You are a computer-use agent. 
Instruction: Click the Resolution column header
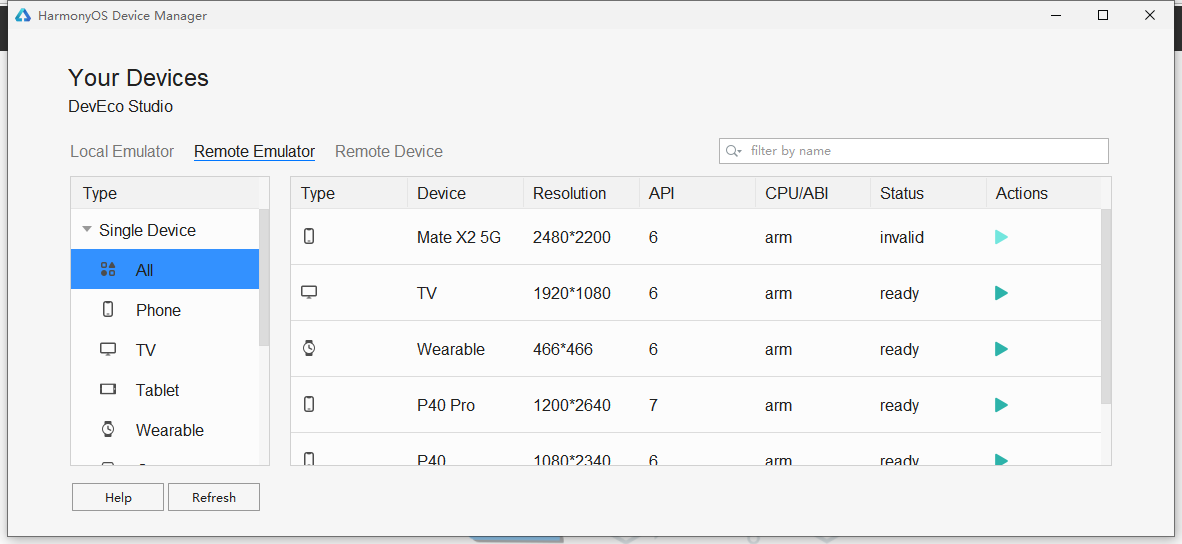click(581, 193)
